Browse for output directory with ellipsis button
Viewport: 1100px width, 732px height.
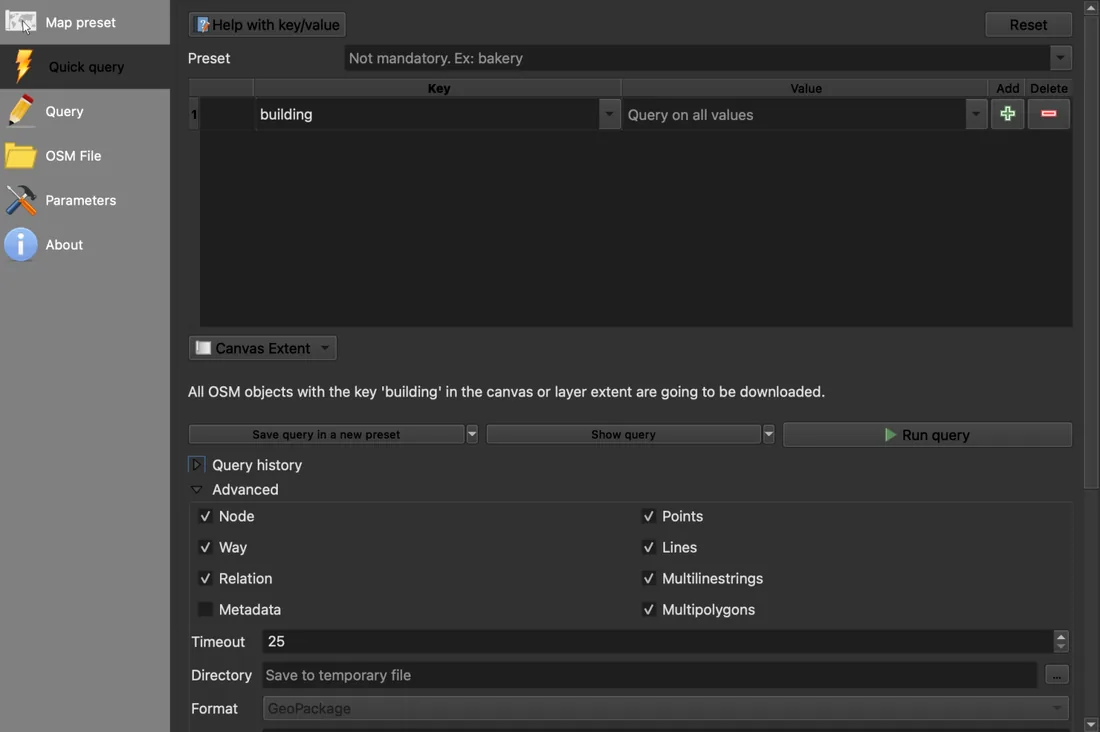pos(1057,675)
